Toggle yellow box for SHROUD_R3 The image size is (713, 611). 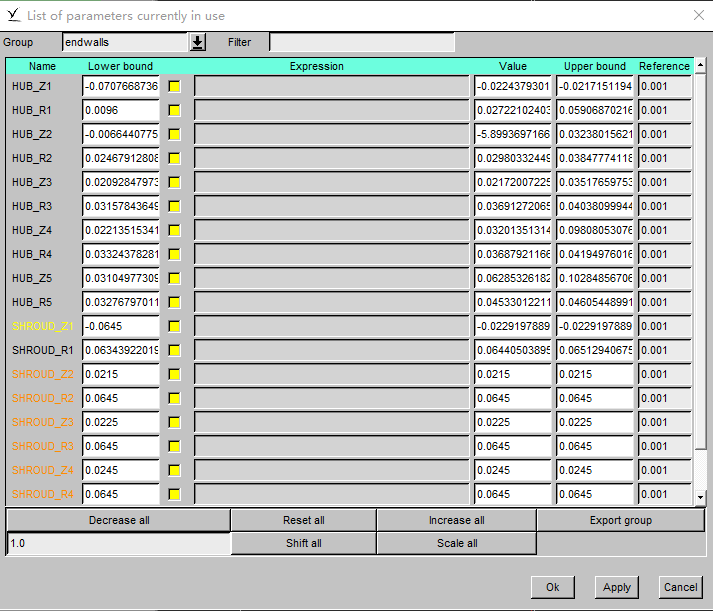(x=174, y=446)
